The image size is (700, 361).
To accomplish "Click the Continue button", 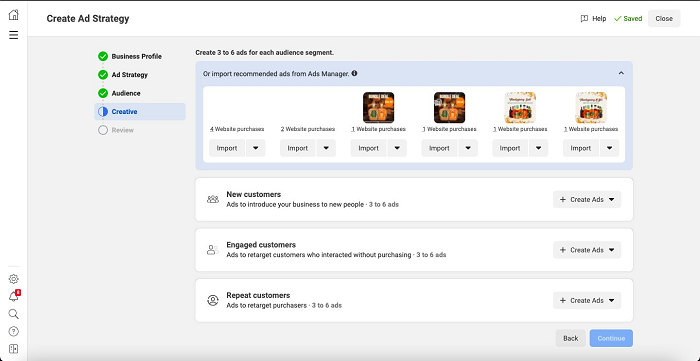I will [611, 338].
